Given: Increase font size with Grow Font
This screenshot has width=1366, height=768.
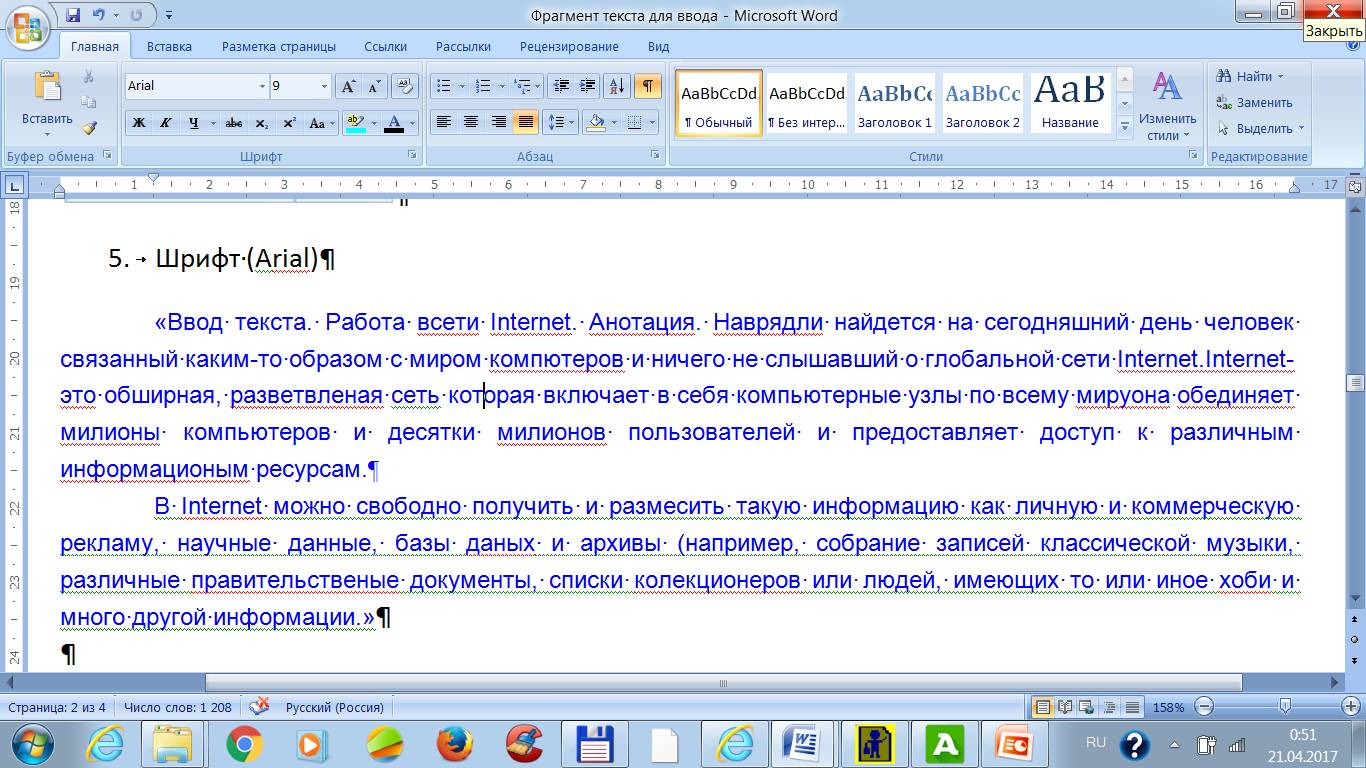Looking at the screenshot, I should [x=348, y=86].
